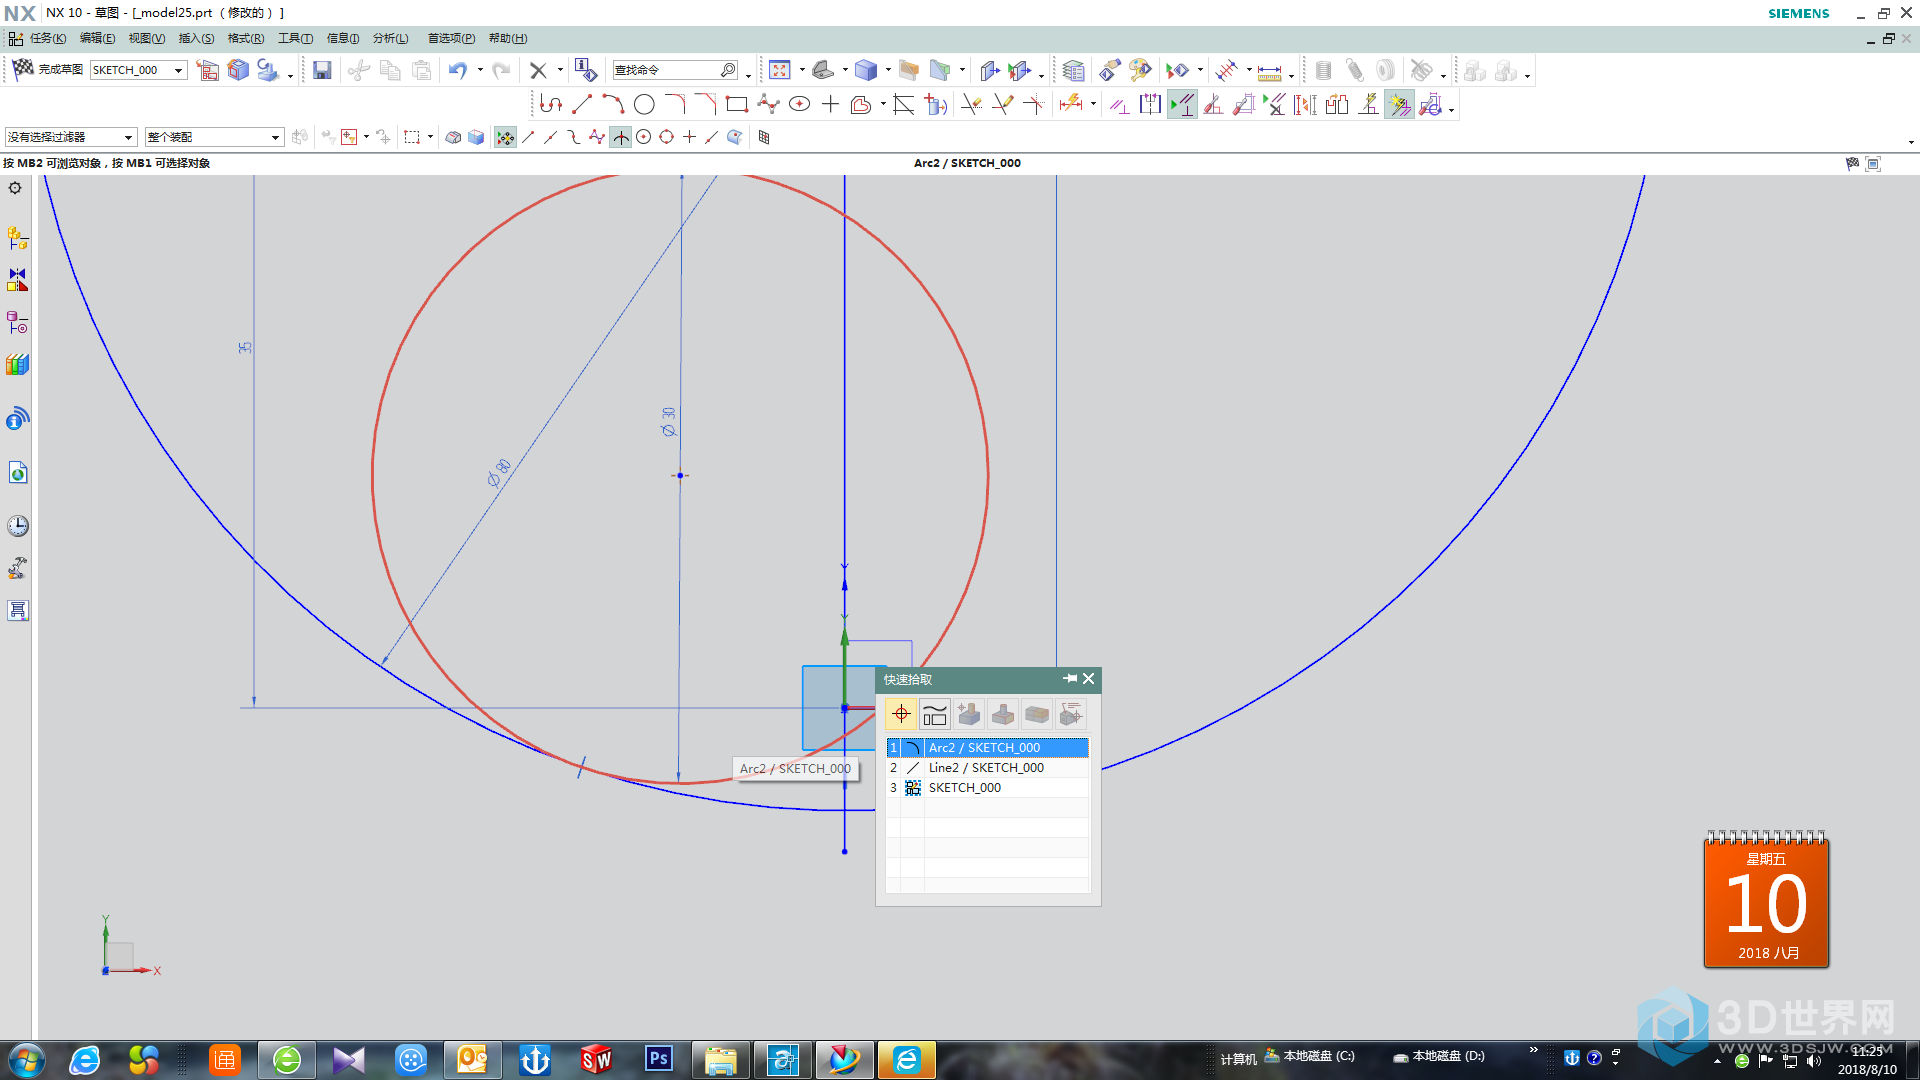Toggle the Quadrant Point snap option
Viewport: 1920px width, 1080px height.
667,137
